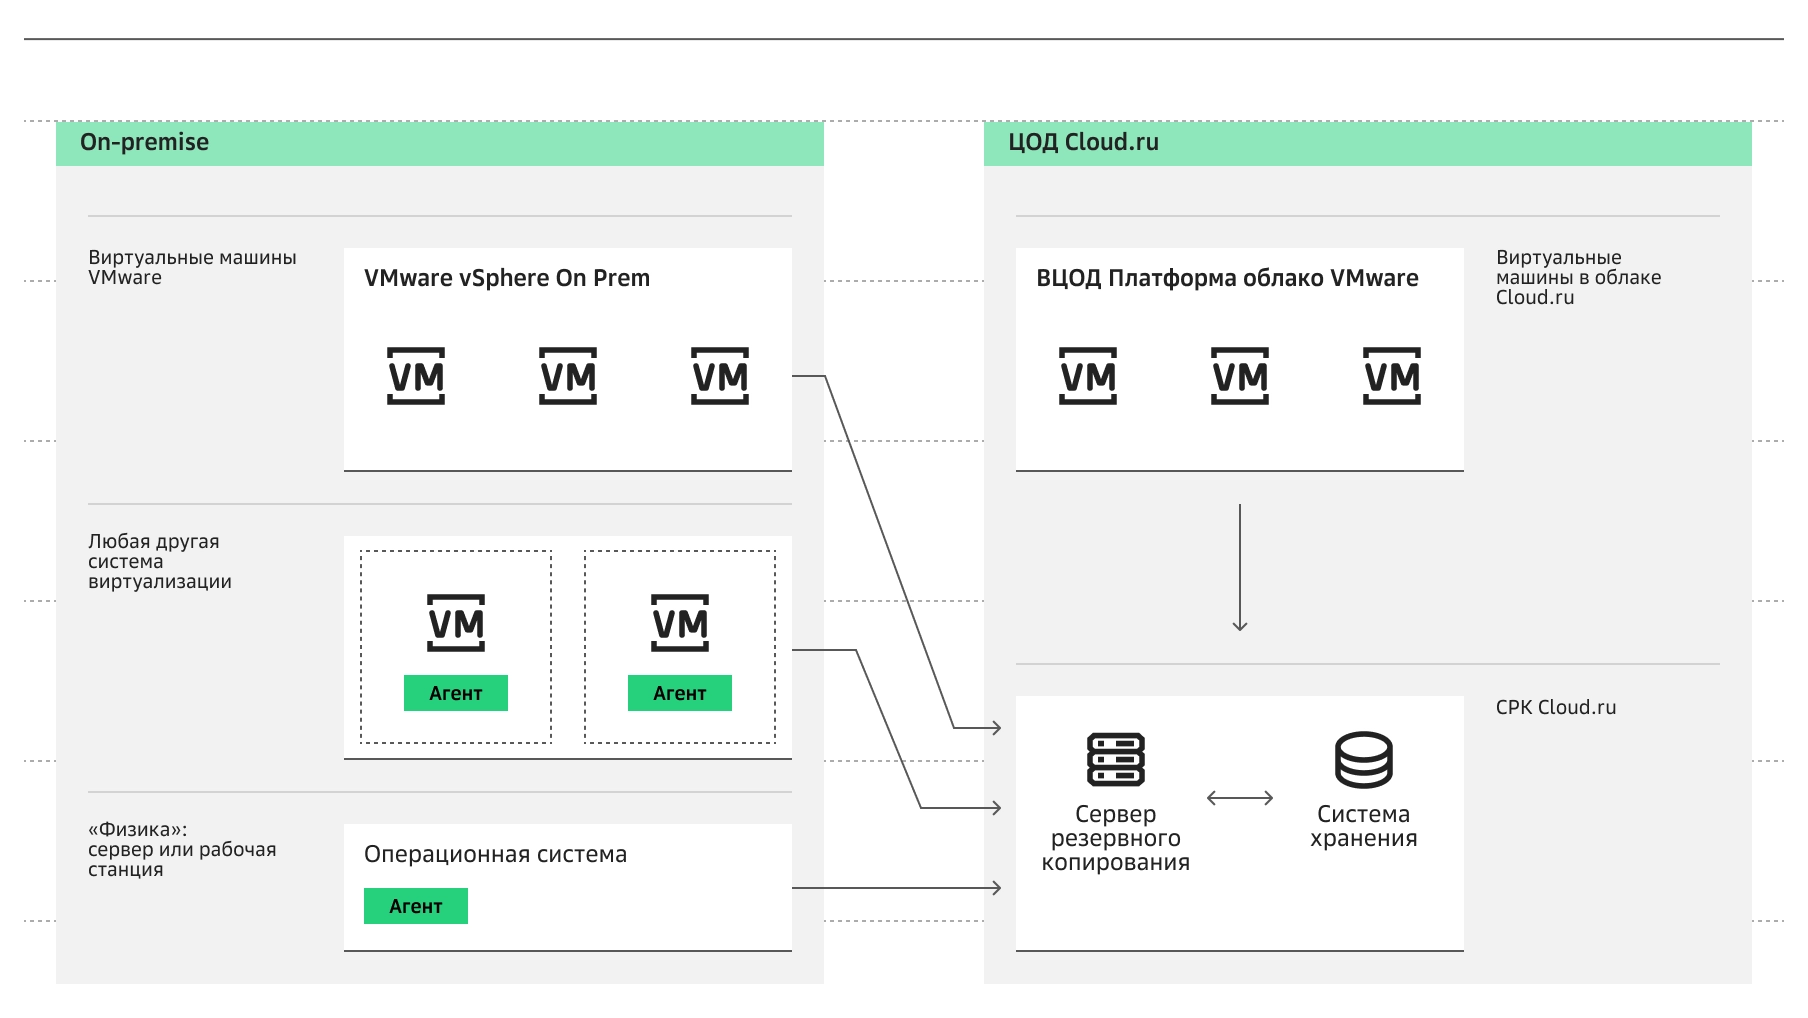
Task: Click the VM icon in the second dashed agent box
Action: 680,623
